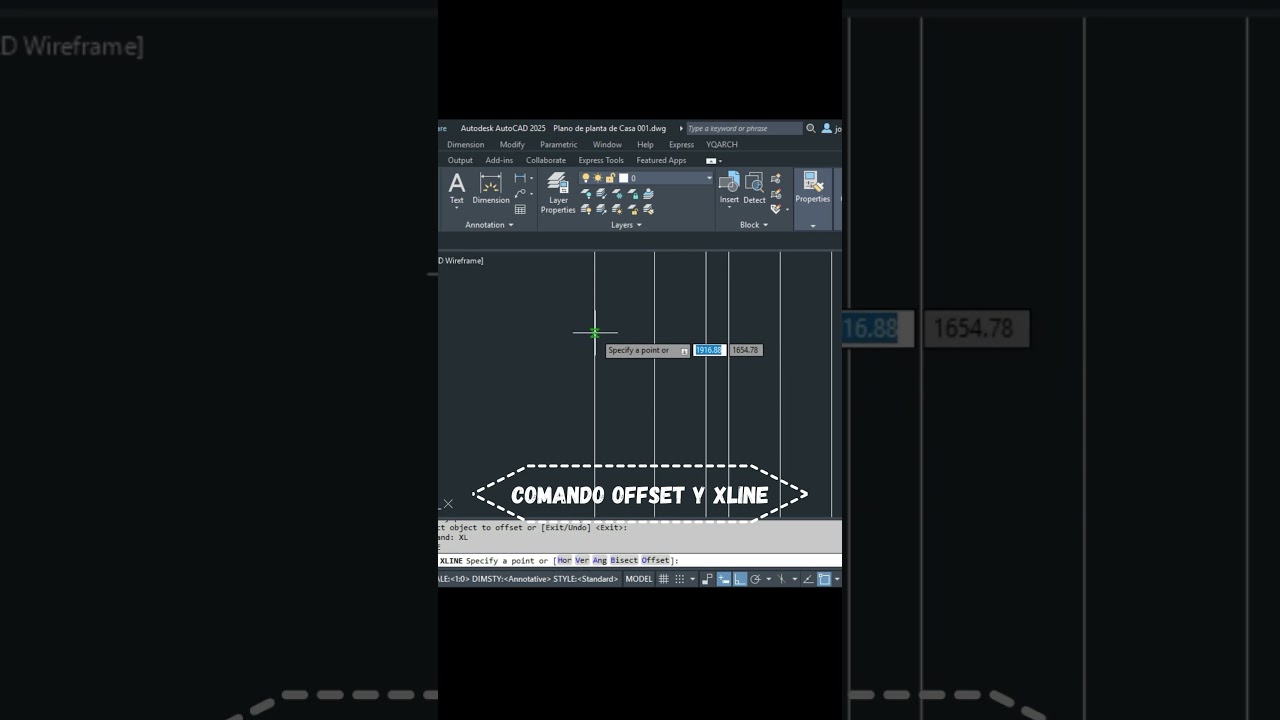
Task: Open linear dimension type dropdown arrow
Action: click(531, 178)
